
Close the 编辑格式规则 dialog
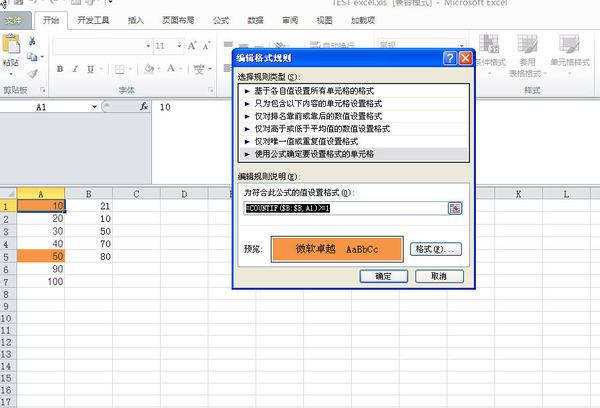465,58
